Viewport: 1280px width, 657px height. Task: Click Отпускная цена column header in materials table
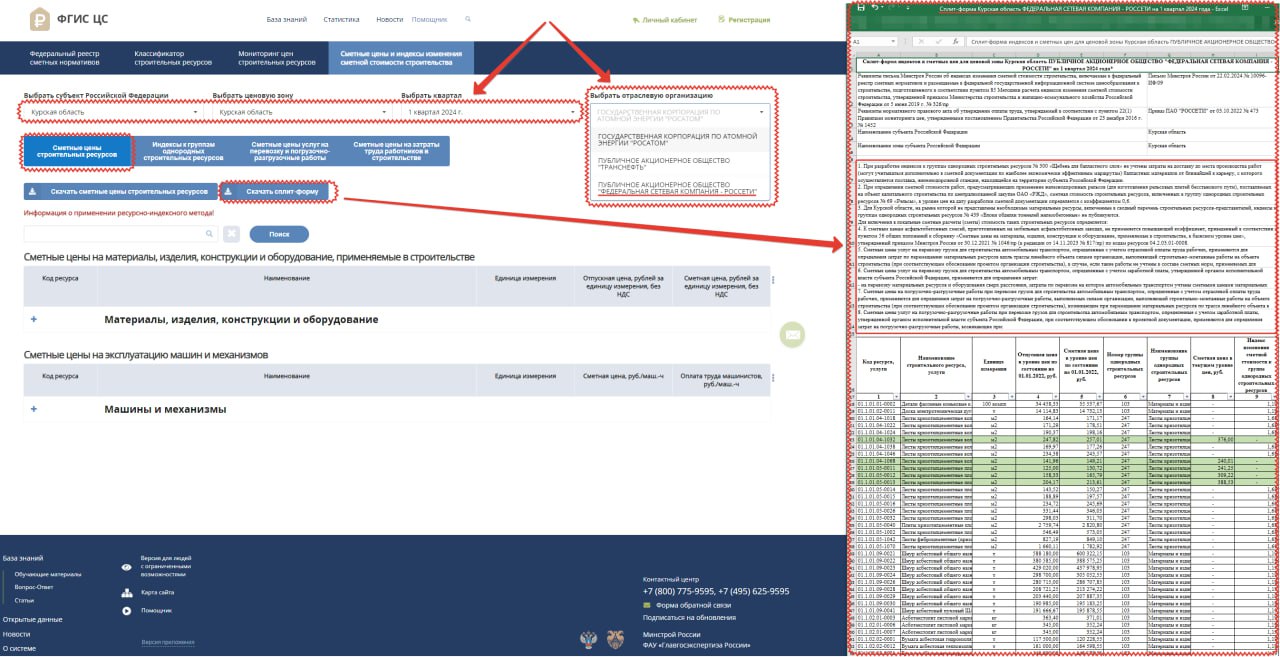pyautogui.click(x=622, y=287)
